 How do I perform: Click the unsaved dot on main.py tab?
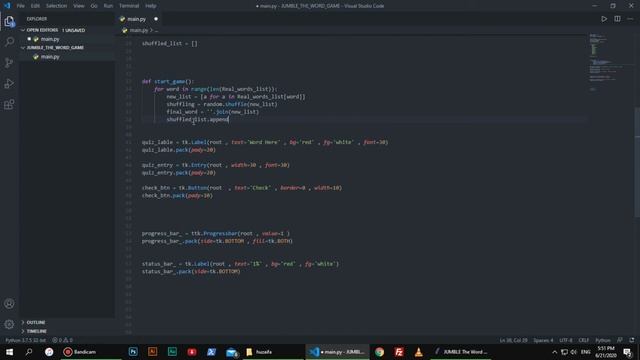click(x=156, y=19)
